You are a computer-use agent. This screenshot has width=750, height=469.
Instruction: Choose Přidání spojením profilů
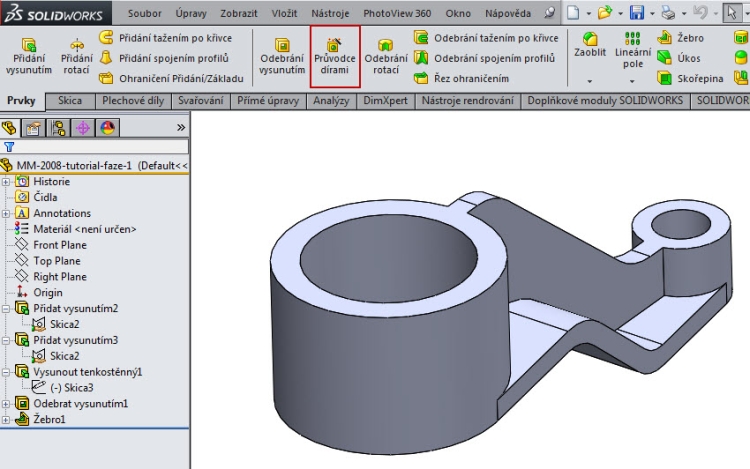click(164, 58)
